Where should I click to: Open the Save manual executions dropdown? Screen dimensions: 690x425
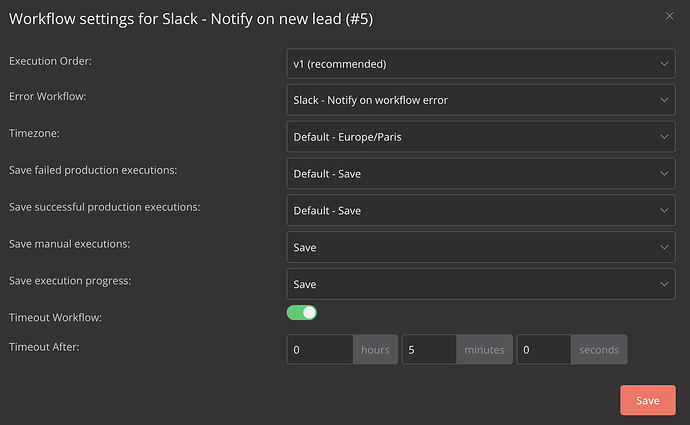pyautogui.click(x=481, y=247)
